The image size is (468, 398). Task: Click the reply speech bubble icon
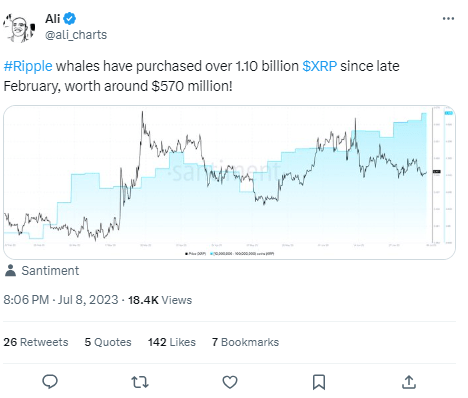point(50,382)
